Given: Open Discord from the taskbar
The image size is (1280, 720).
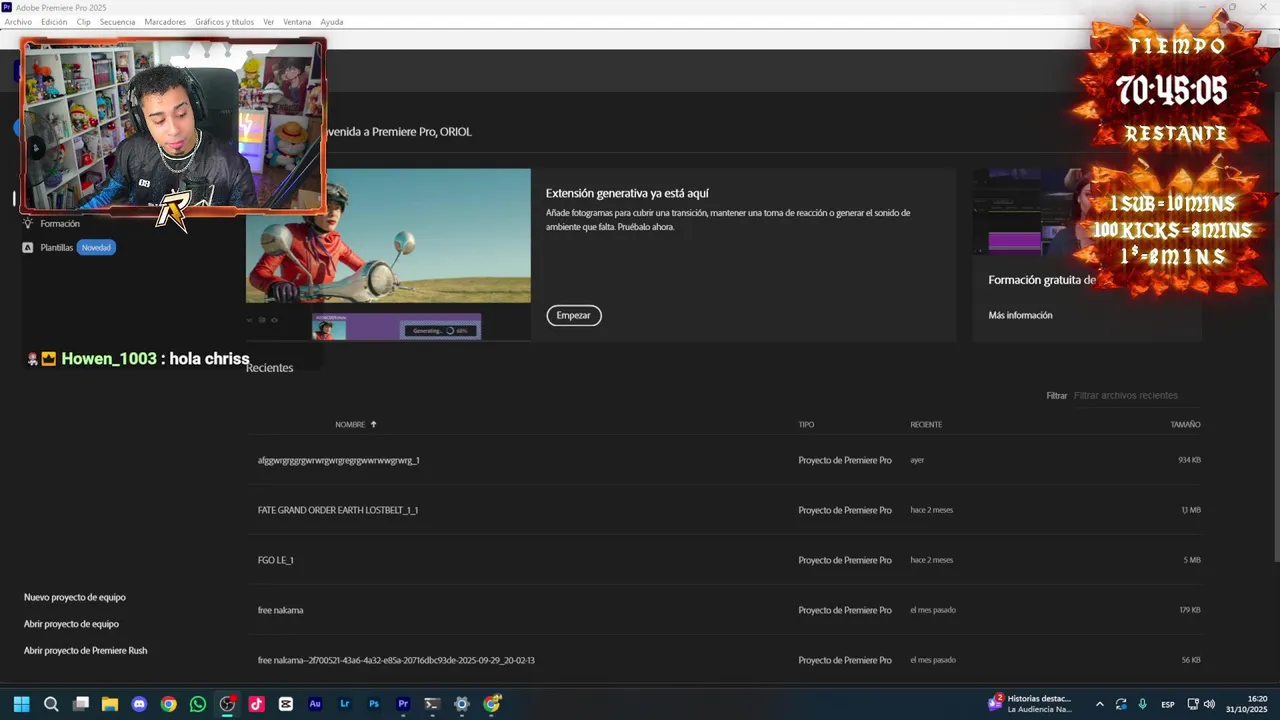Looking at the screenshot, I should coord(139,704).
